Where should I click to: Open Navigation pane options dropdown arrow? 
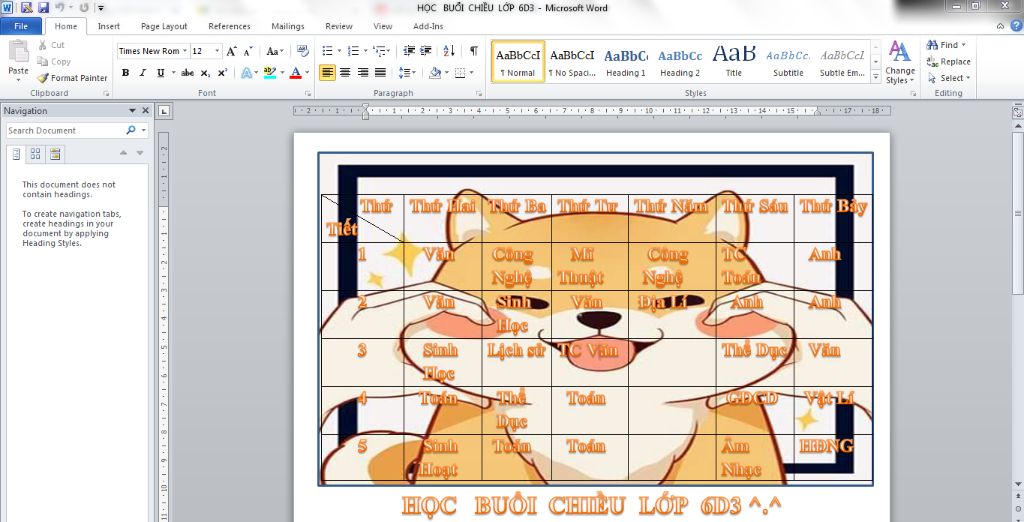coord(132,111)
